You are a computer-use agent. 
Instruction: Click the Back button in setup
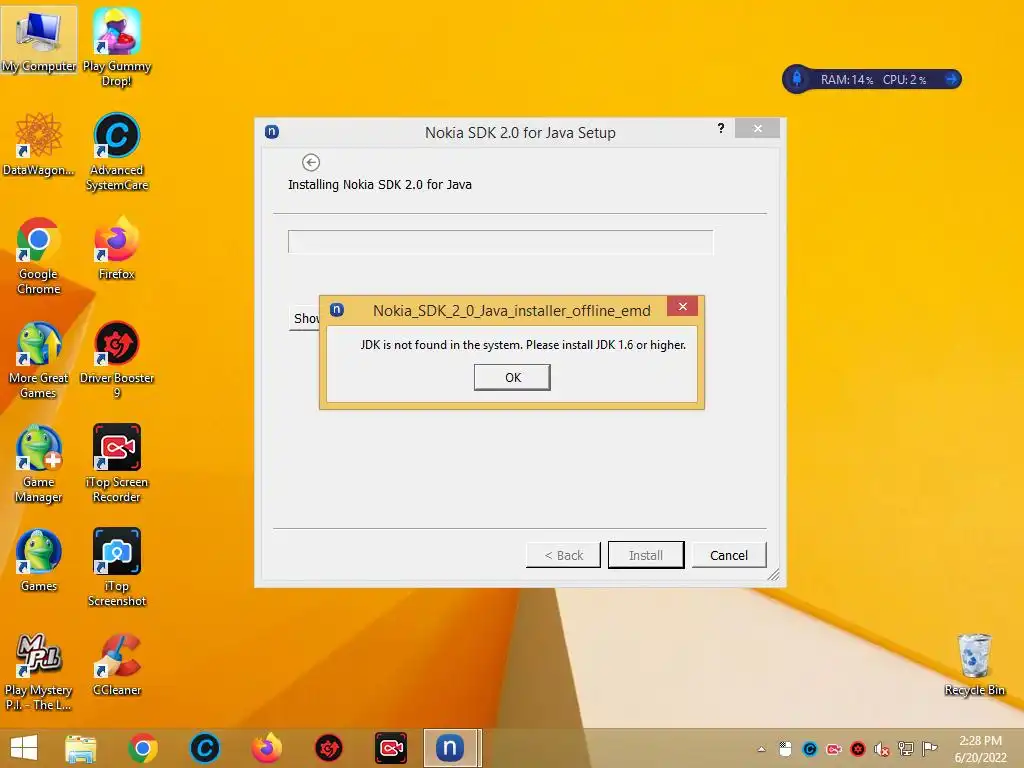click(563, 555)
